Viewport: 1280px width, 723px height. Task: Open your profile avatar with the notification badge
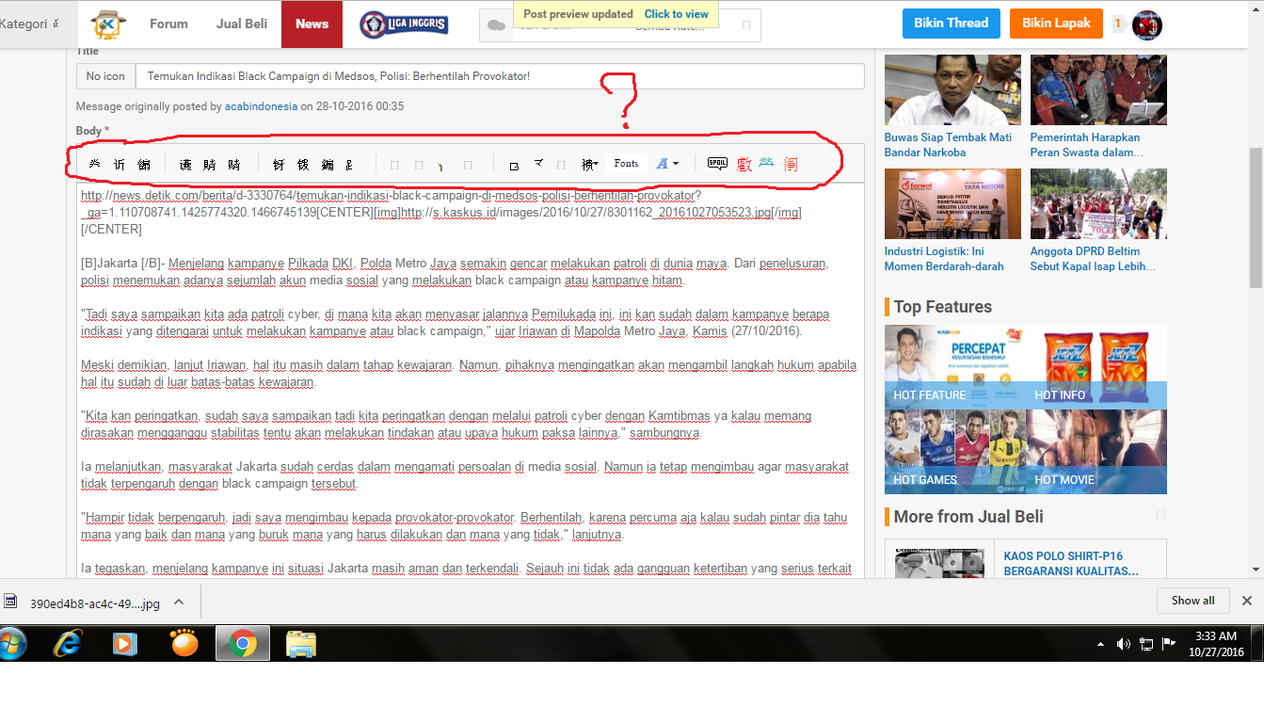click(1147, 23)
